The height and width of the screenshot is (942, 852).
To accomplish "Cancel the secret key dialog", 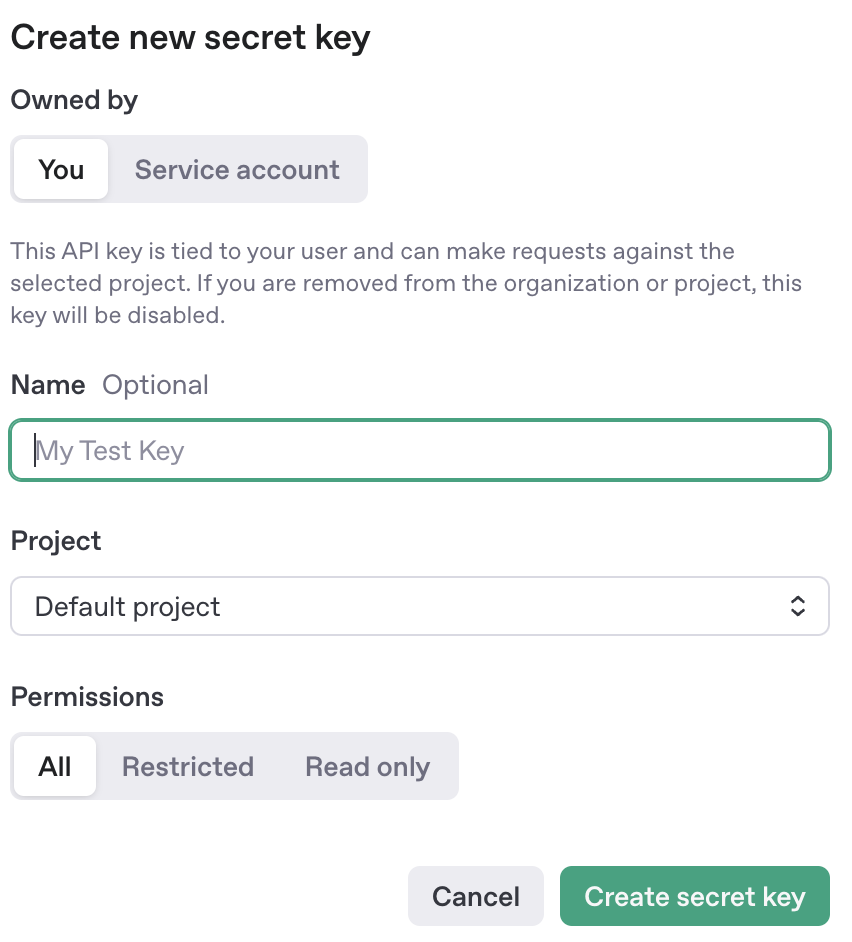I will (476, 896).
